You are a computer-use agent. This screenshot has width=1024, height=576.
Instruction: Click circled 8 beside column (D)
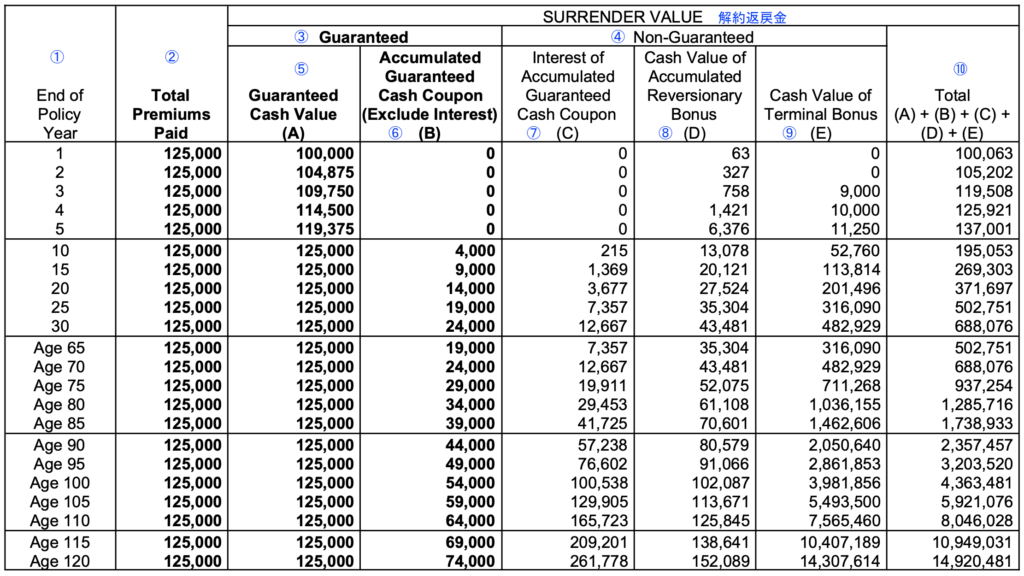click(x=665, y=133)
